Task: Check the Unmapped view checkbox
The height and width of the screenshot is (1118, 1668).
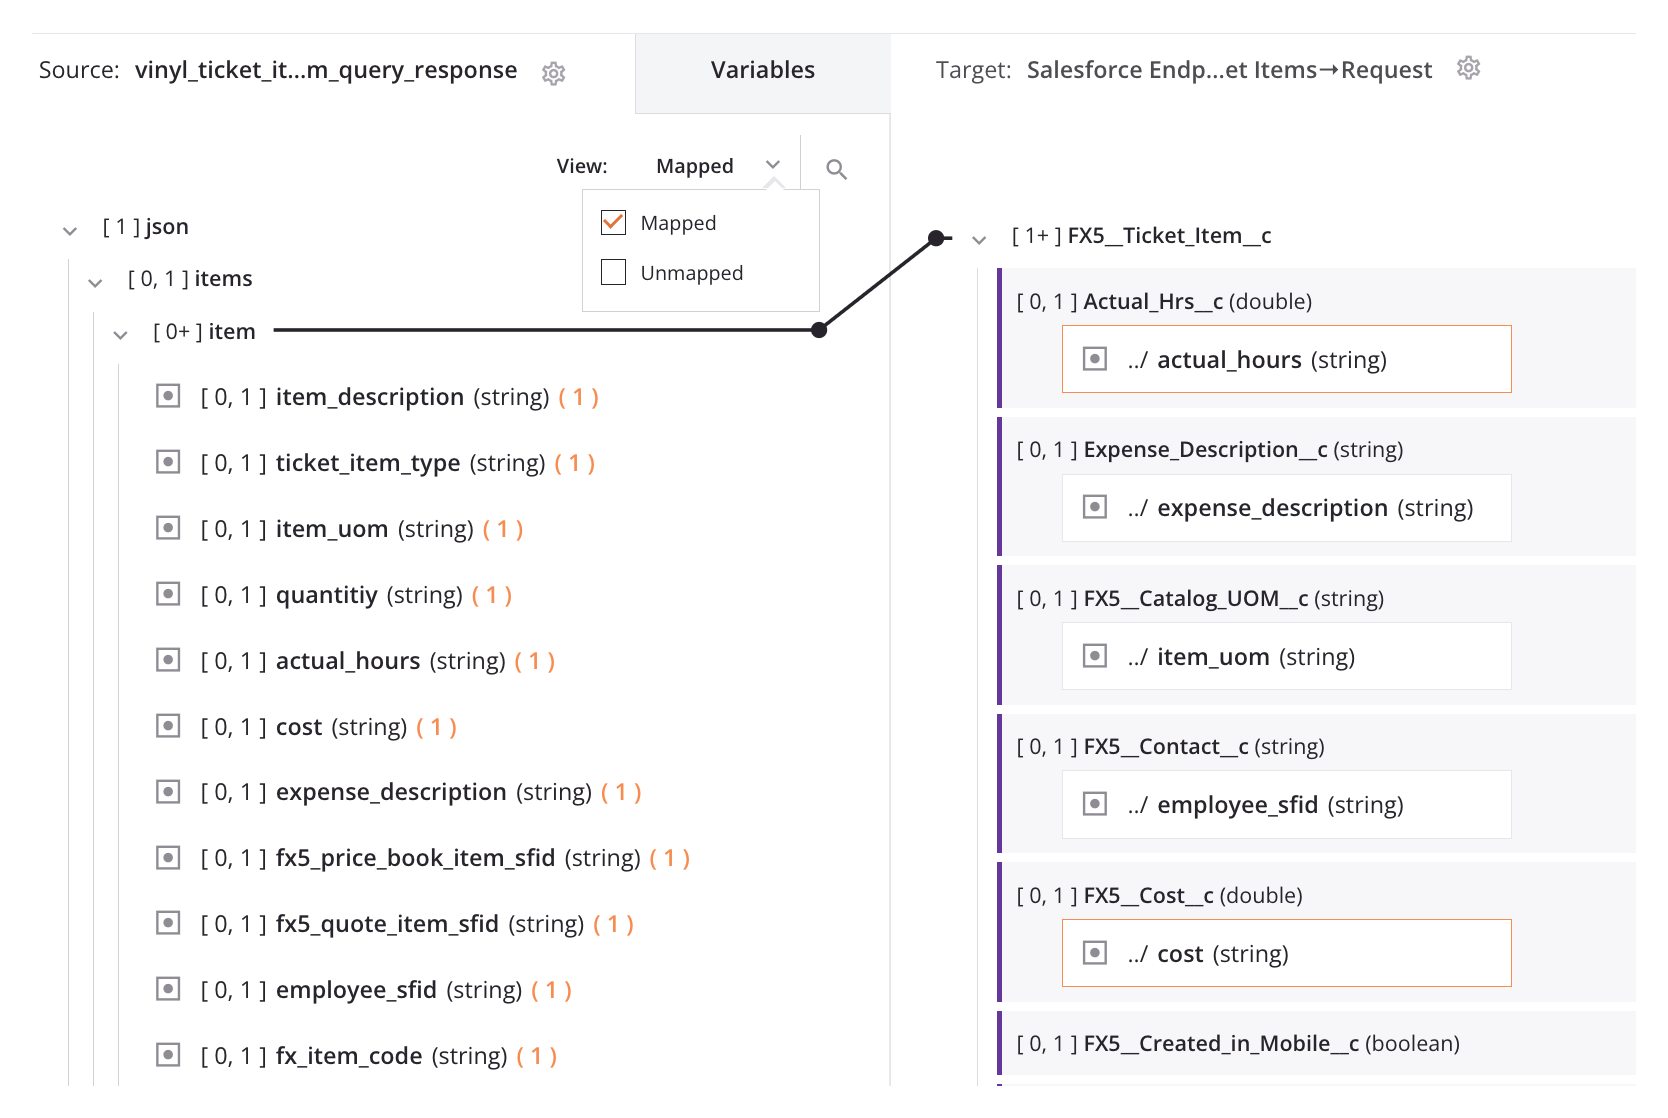Action: point(613,272)
